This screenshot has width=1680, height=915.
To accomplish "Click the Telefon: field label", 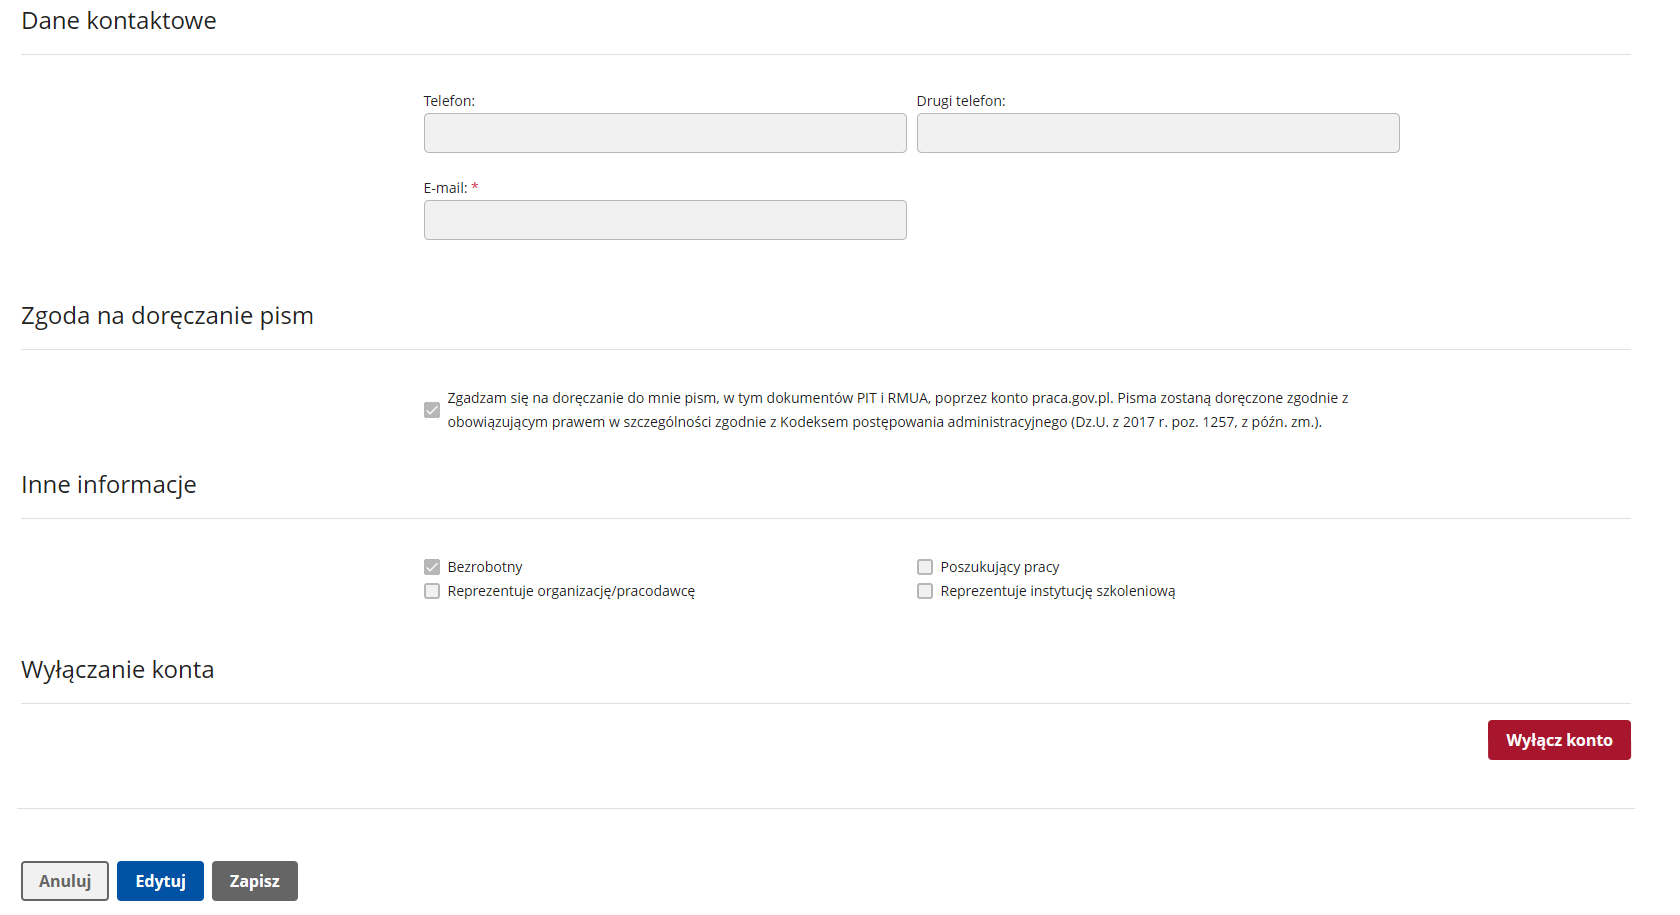I will (x=449, y=101).
